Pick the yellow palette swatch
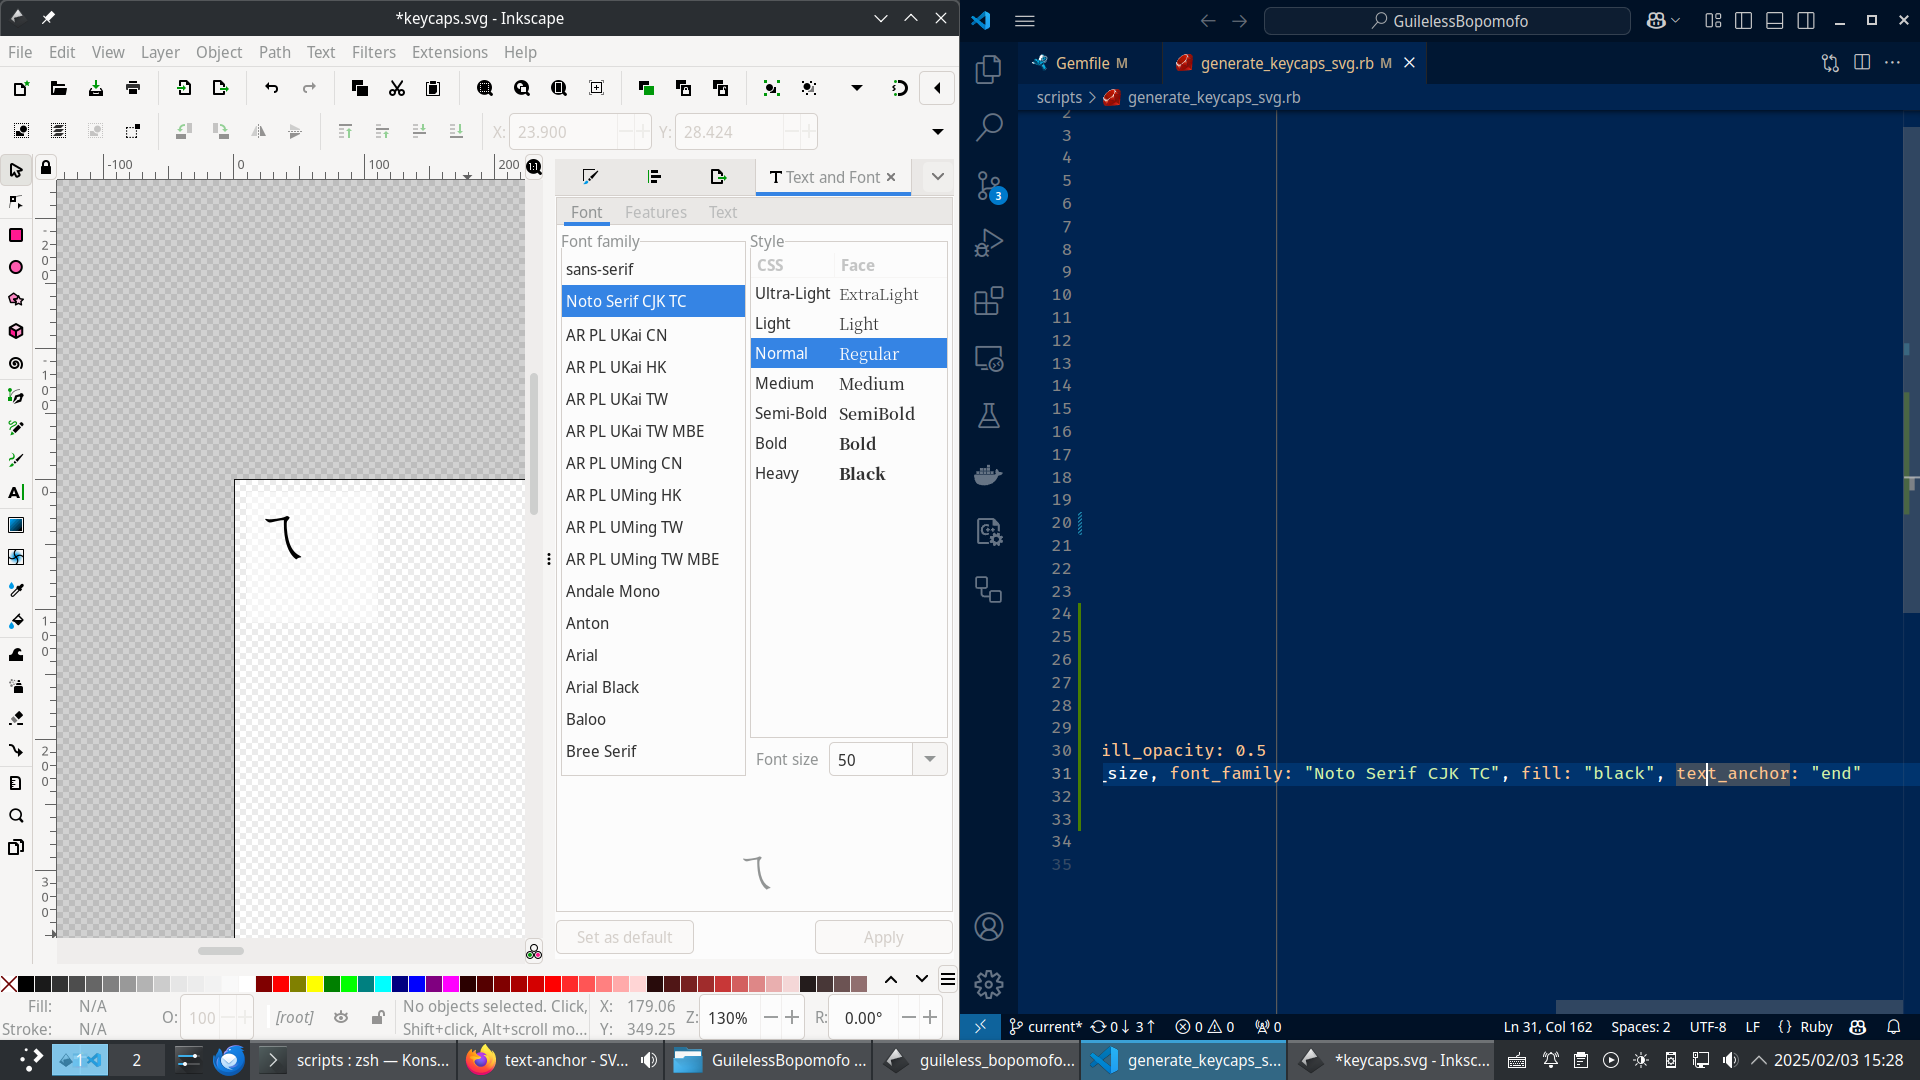 [x=315, y=984]
